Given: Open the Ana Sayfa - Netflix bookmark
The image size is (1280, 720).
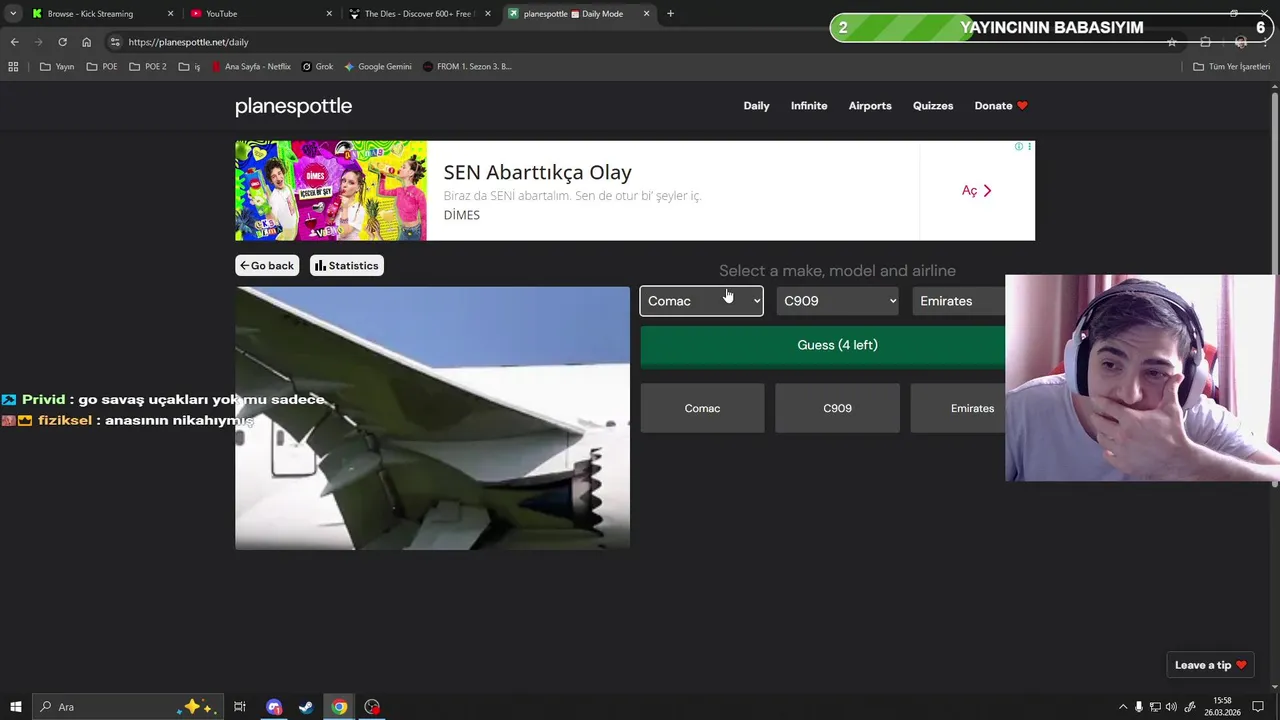Looking at the screenshot, I should [251, 67].
